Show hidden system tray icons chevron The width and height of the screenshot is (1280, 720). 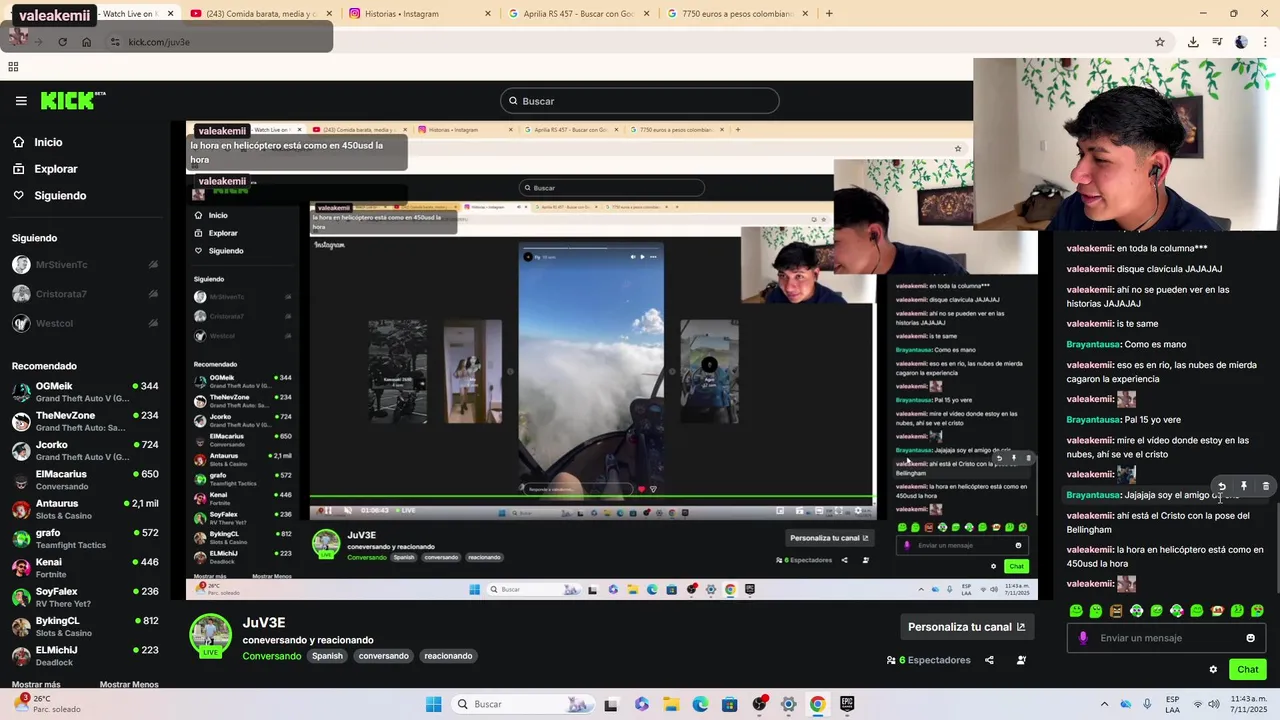pyautogui.click(x=1104, y=704)
